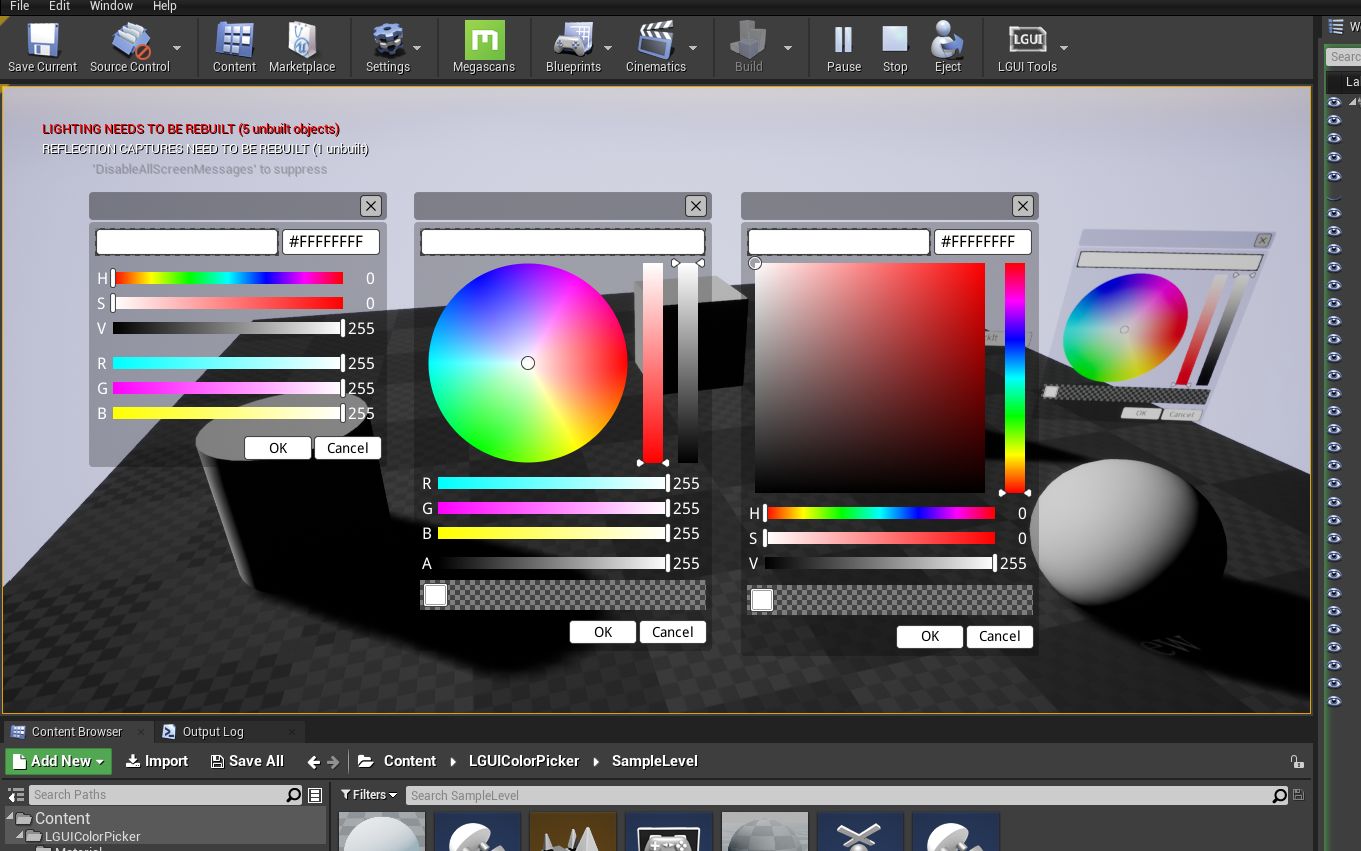Toggle the Content Browser lock icon

[1296, 762]
